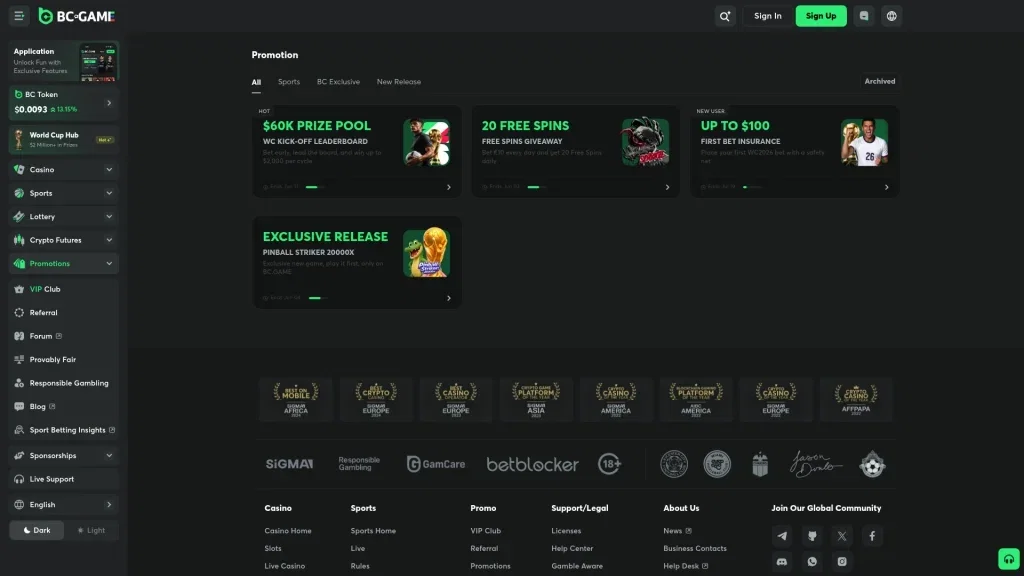Image resolution: width=1024 pixels, height=576 pixels.
Task: Open 20 Free Spins promotion thumbnail
Action: (645, 142)
